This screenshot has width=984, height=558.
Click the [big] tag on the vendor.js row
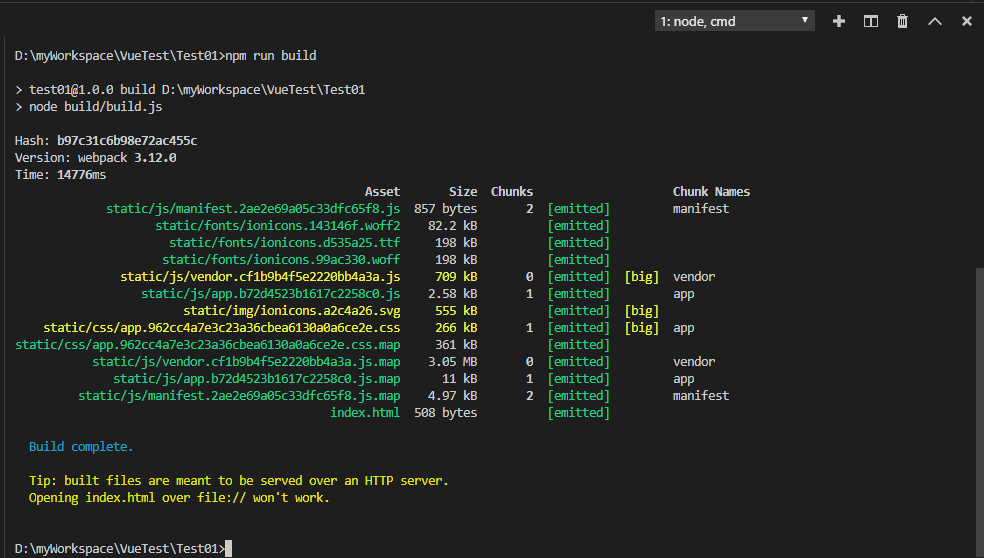point(642,276)
